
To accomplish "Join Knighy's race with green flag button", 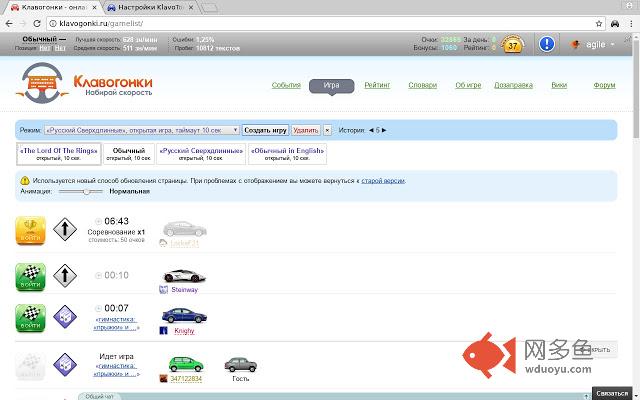I will [x=31, y=318].
